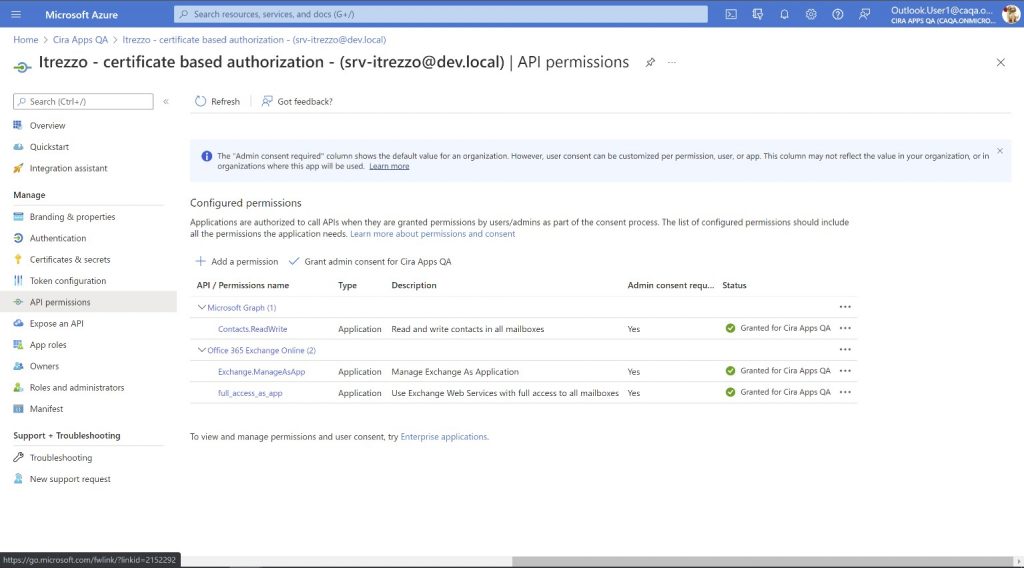Open the portal settings gear
Image resolution: width=1024 pixels, height=568 pixels.
pyautogui.click(x=811, y=14)
